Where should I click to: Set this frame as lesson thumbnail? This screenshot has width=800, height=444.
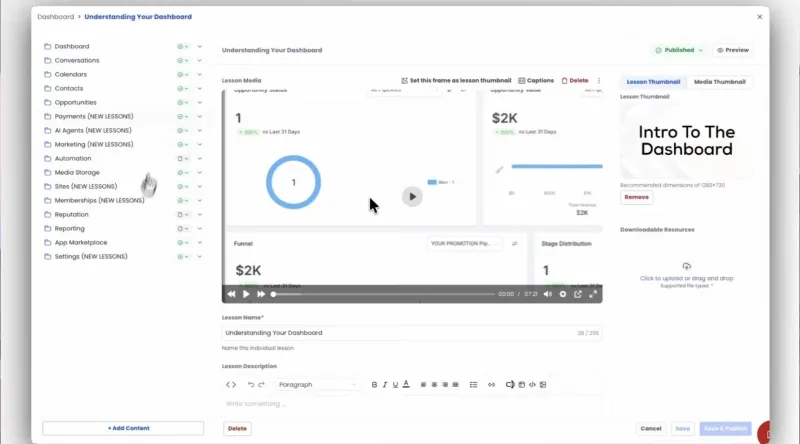tap(456, 81)
